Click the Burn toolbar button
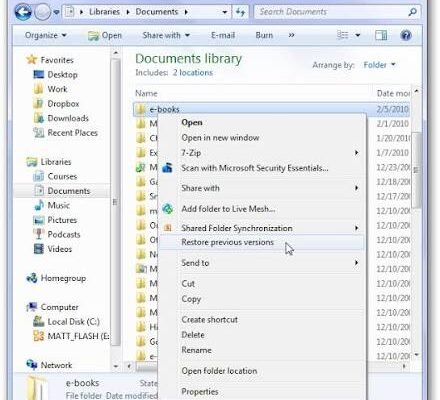Viewport: 440px width, 400px height. click(264, 35)
